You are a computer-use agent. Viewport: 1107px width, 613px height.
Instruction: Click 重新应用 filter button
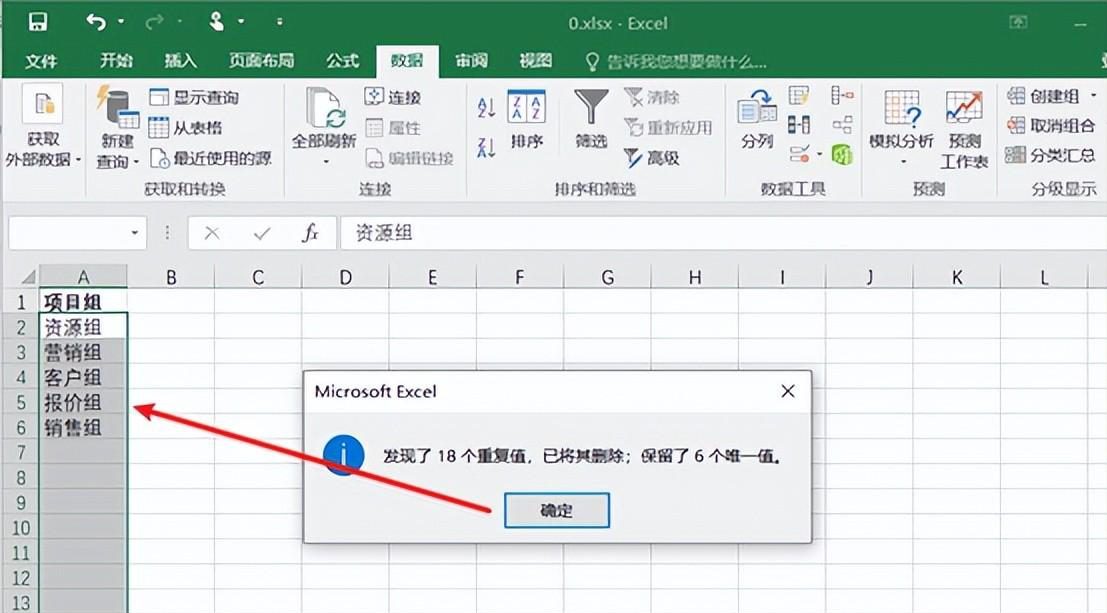(x=669, y=128)
